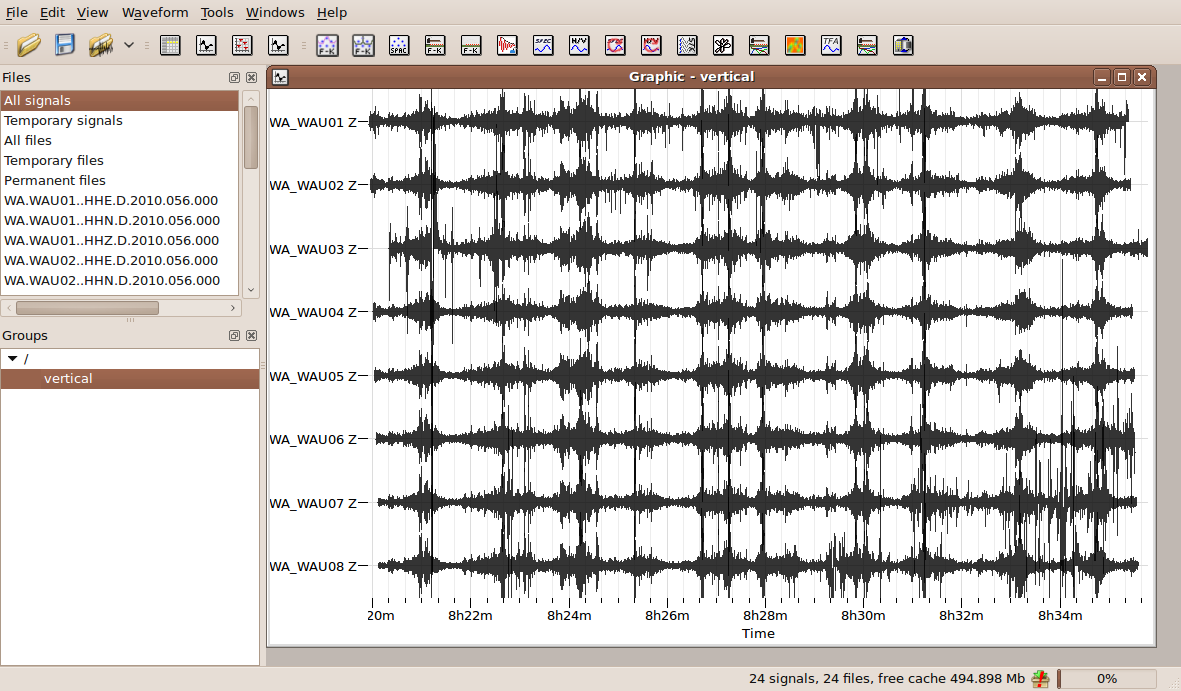Select file WA.WAU01..HHZ.D.2010.056.000
Image resolution: width=1181 pixels, height=691 pixels.
pyautogui.click(x=111, y=241)
